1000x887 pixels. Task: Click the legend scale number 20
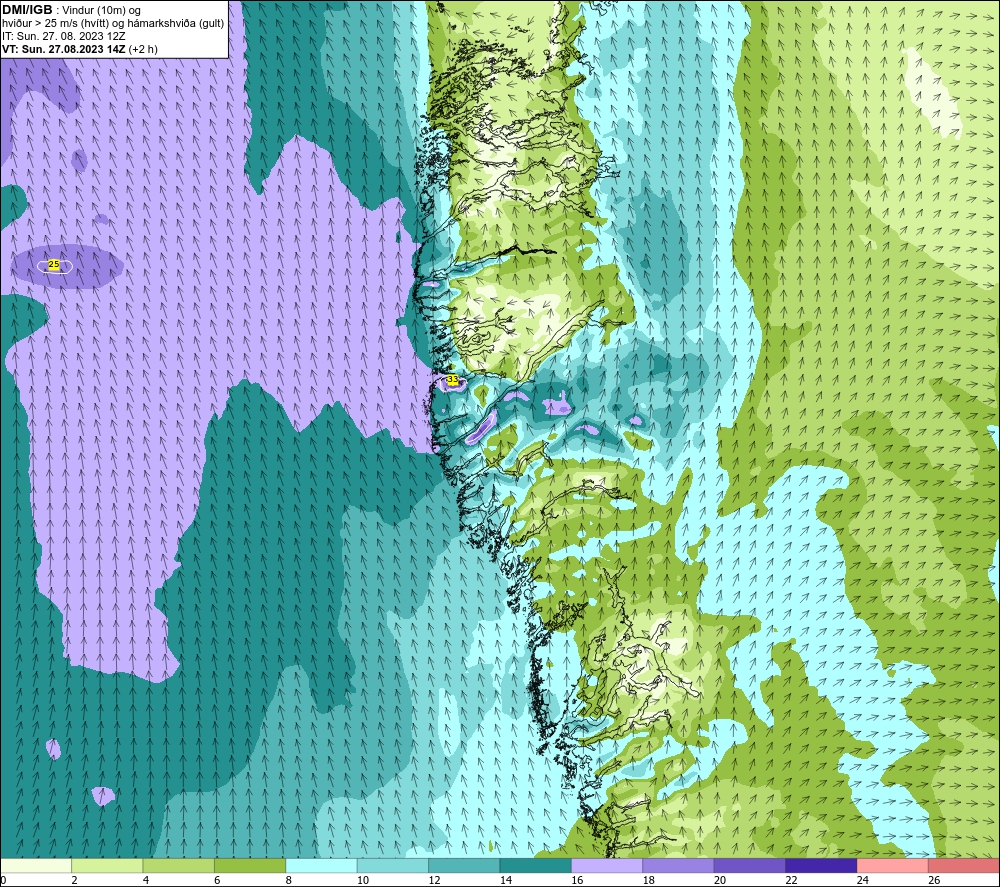720,880
